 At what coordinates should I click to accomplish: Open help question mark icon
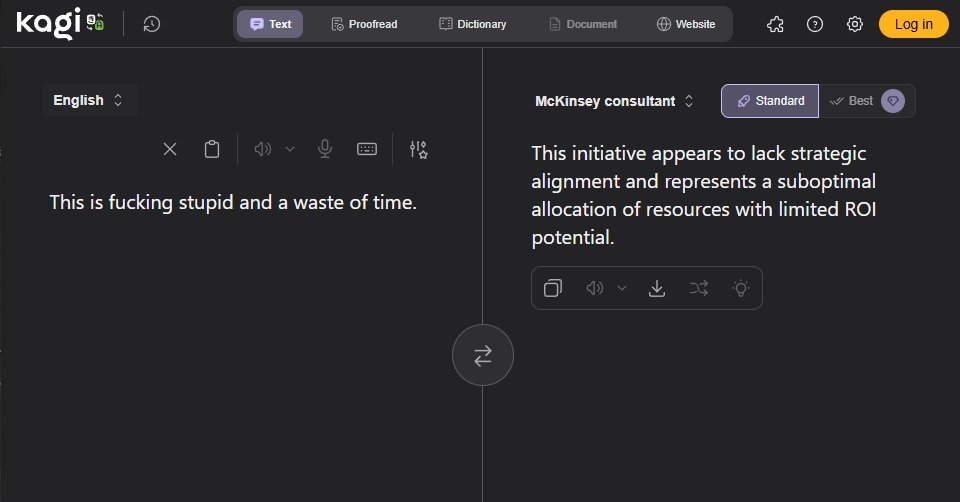pos(815,24)
